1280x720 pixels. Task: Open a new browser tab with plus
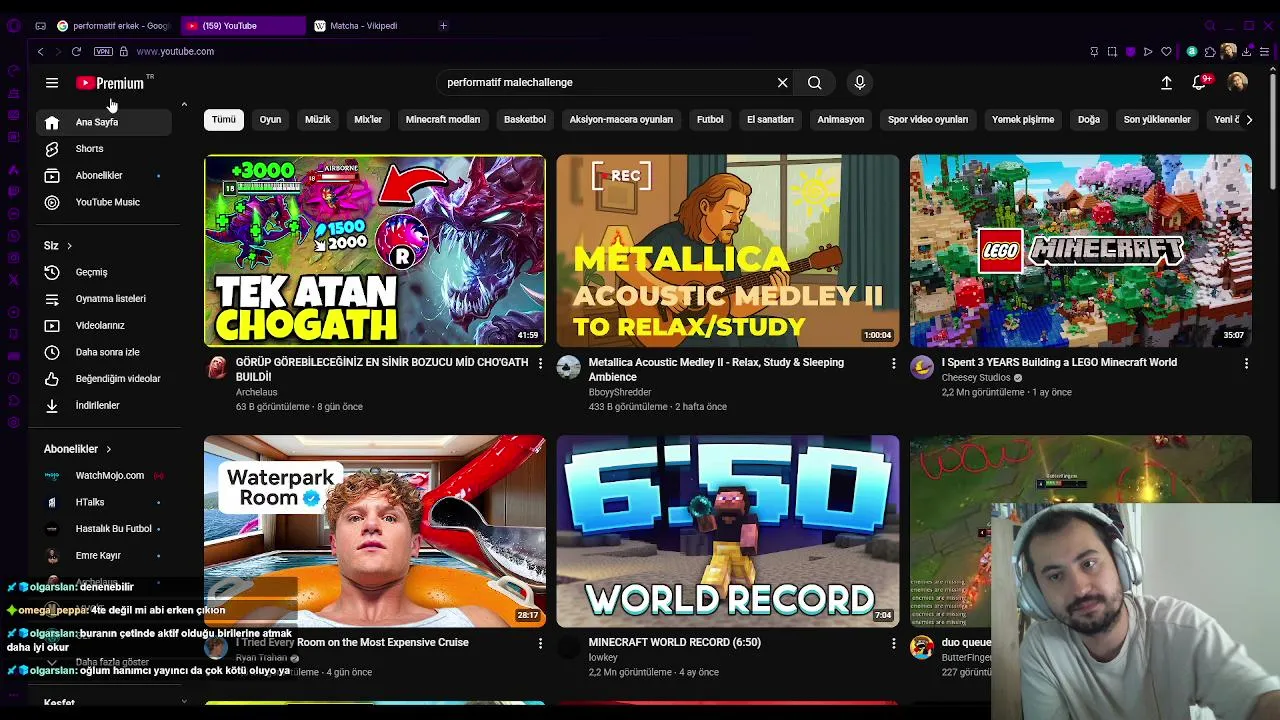443,25
